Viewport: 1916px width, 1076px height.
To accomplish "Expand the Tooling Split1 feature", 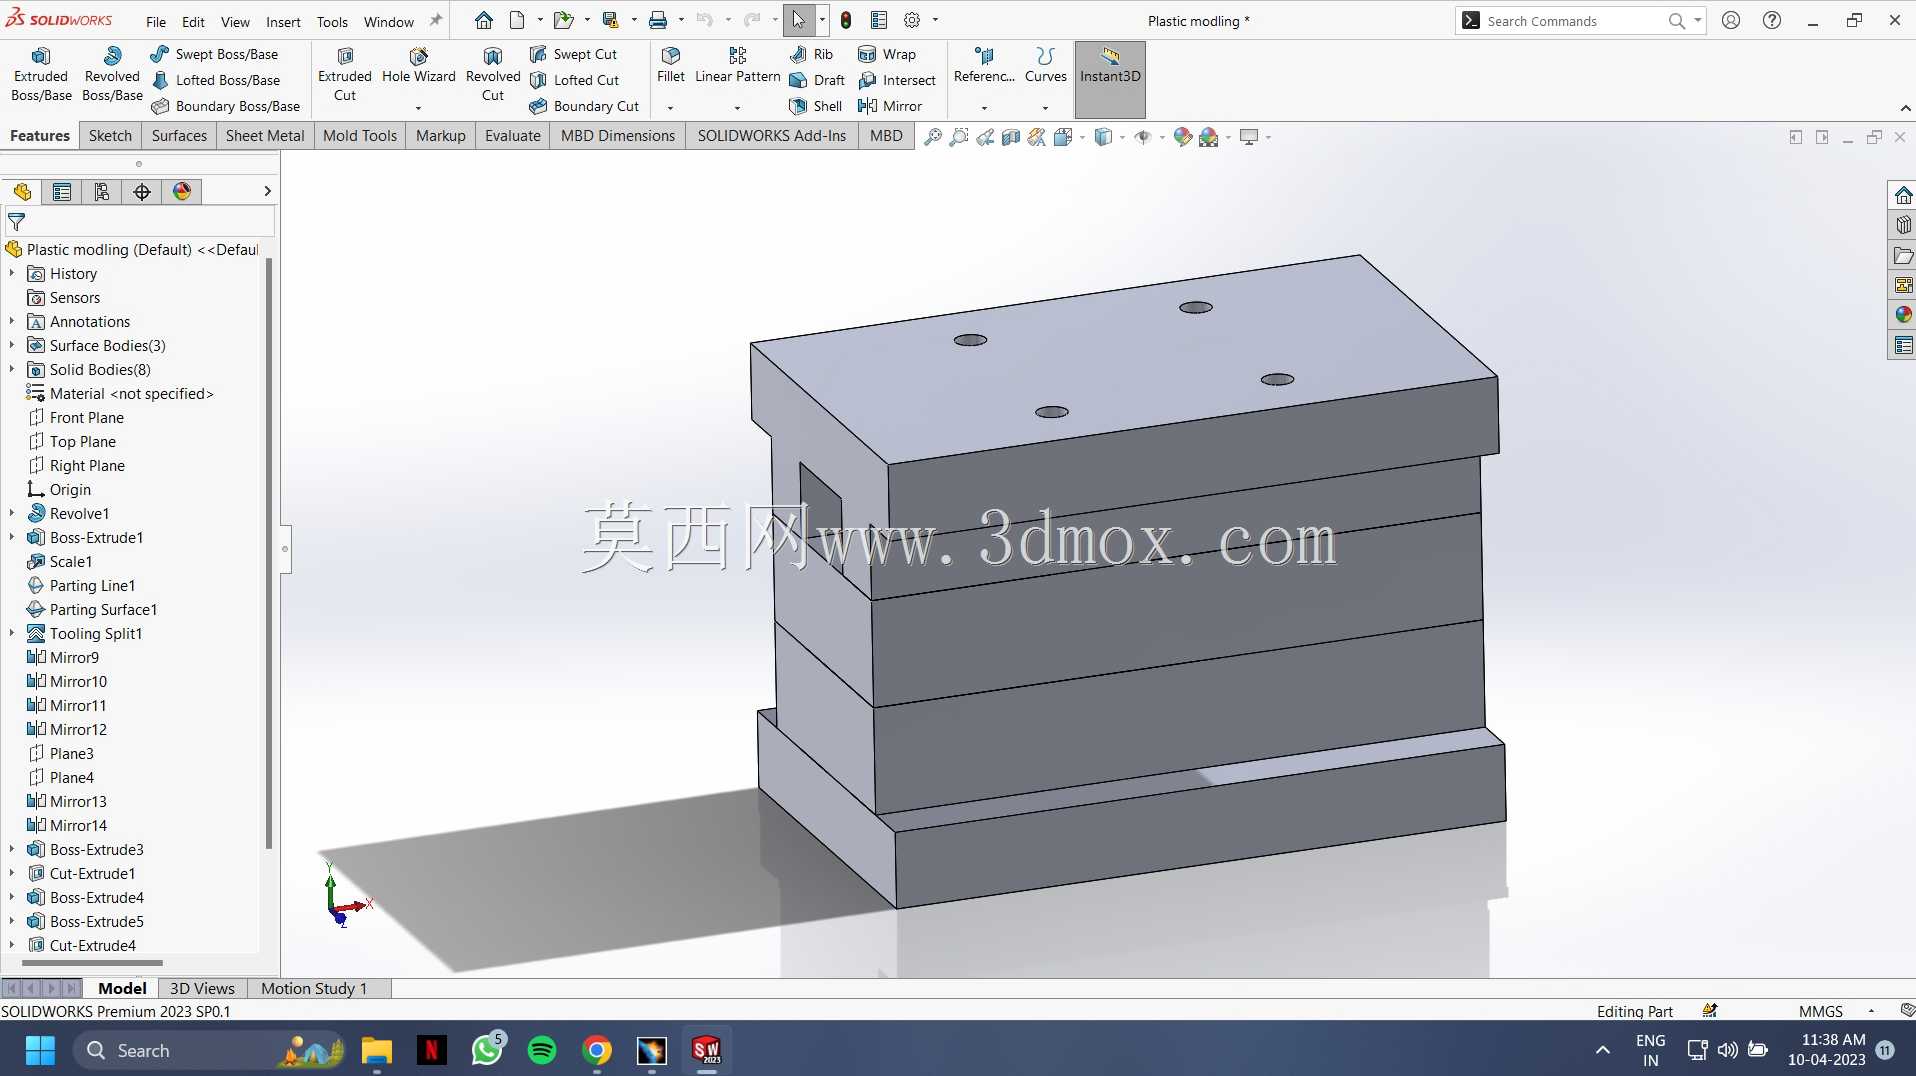I will (12, 633).
